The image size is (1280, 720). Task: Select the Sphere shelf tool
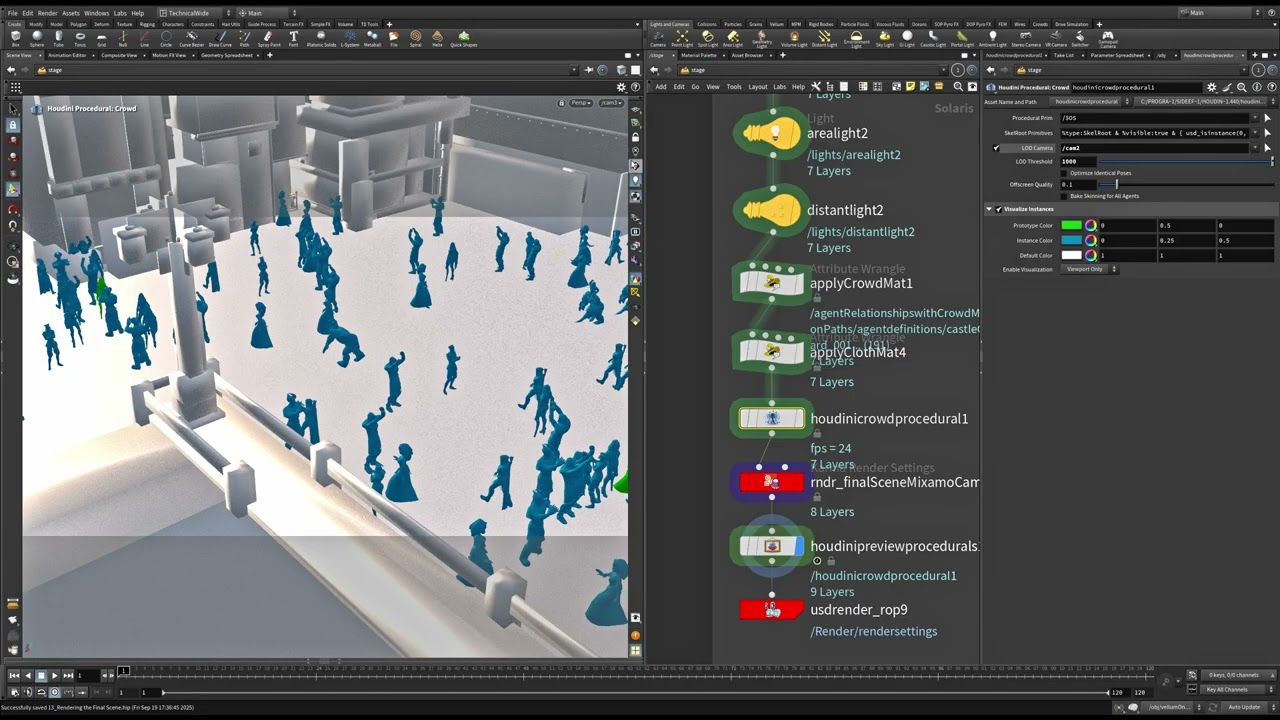click(37, 39)
